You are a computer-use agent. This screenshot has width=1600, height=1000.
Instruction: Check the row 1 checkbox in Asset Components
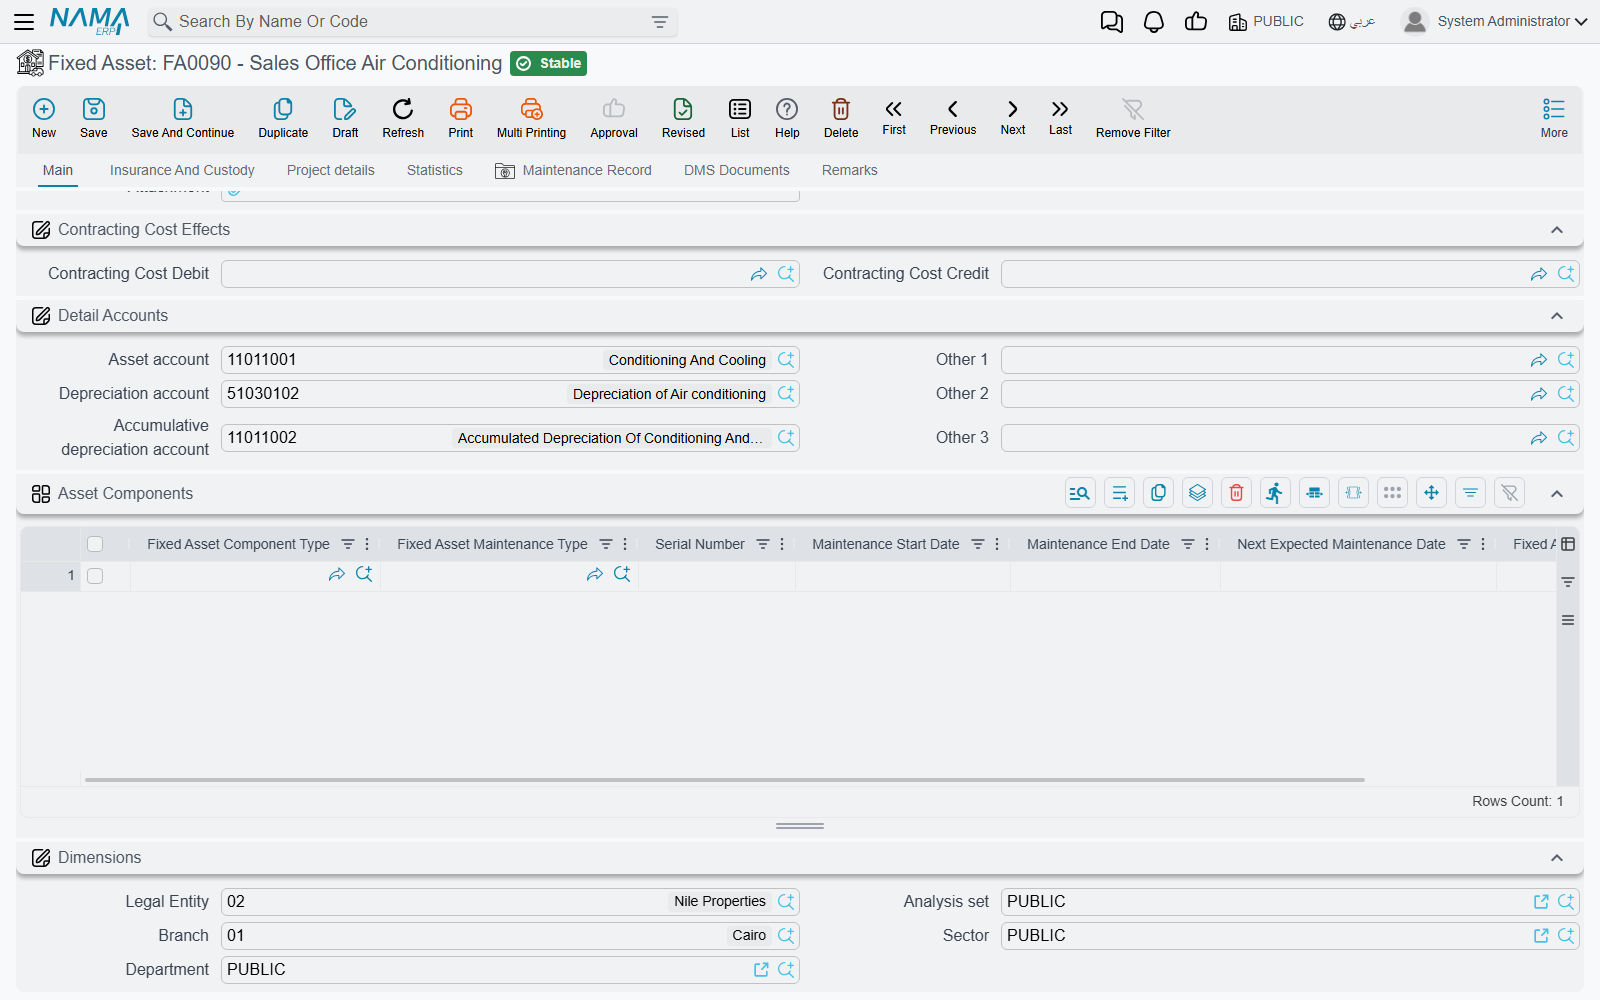click(95, 576)
